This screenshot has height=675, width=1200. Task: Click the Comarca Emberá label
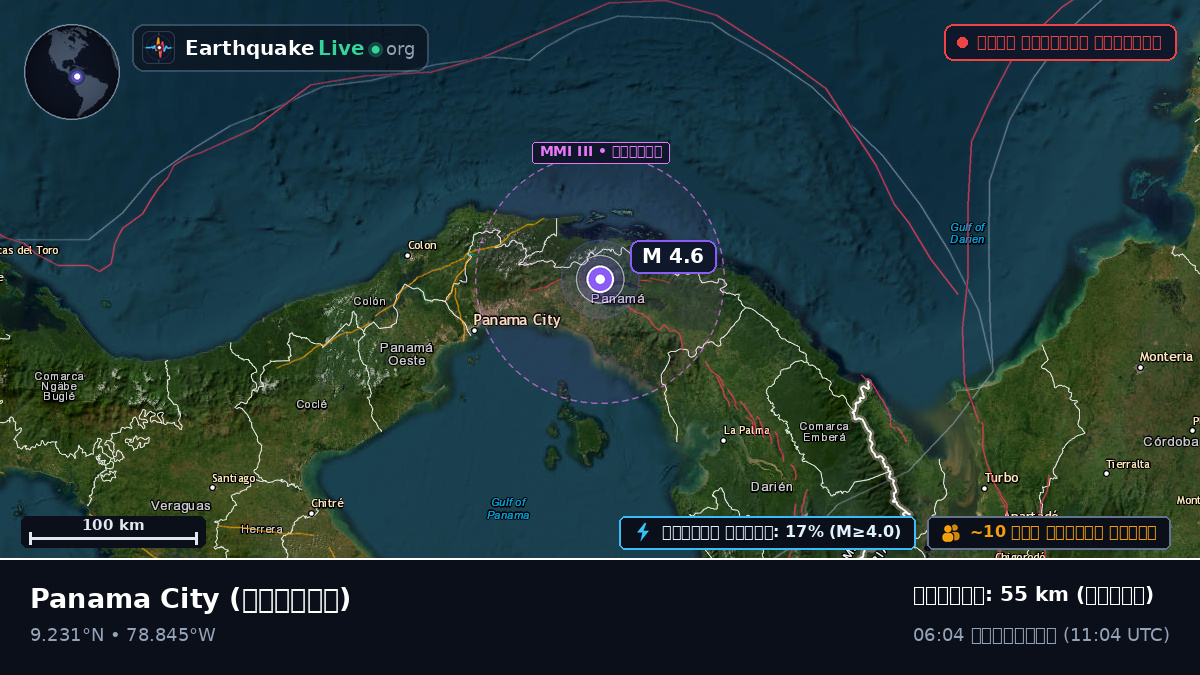click(824, 431)
